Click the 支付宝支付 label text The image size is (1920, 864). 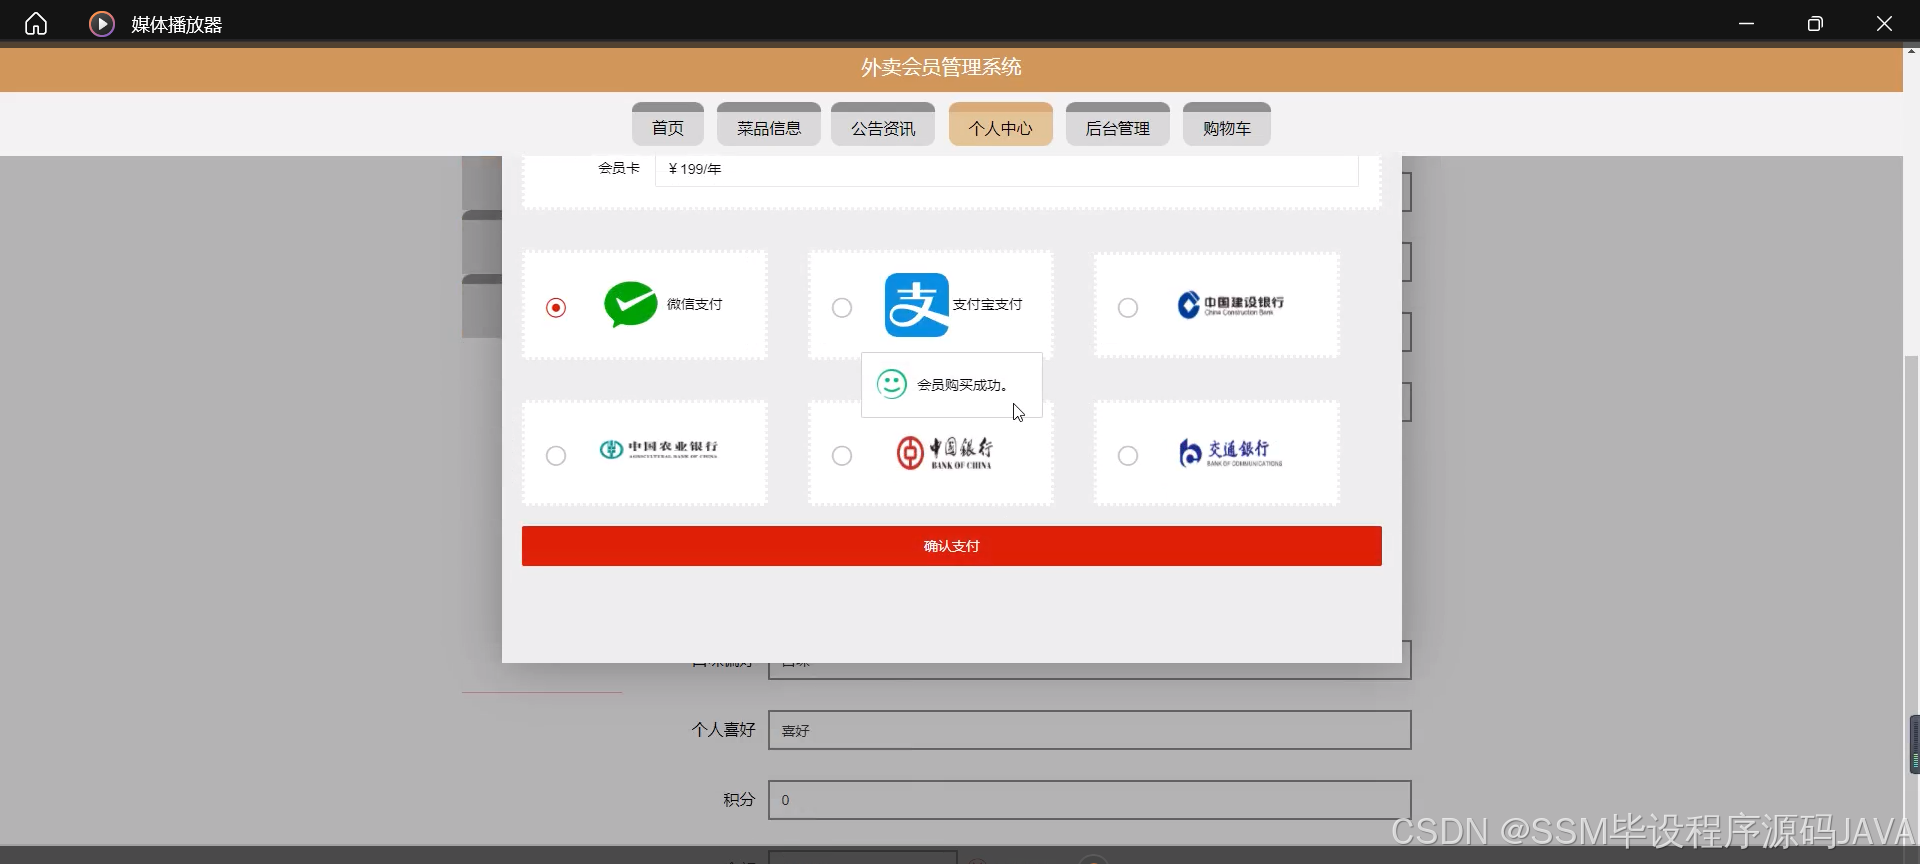tap(988, 304)
